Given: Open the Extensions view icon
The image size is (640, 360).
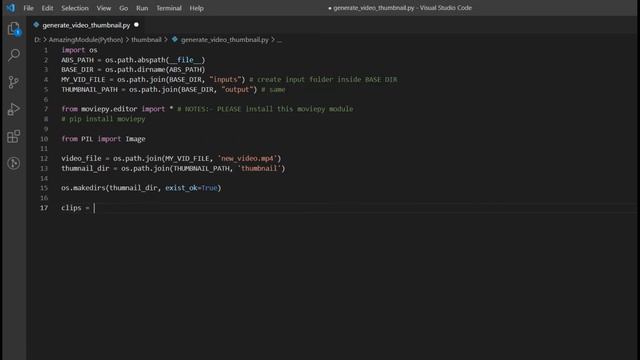Looking at the screenshot, I should click(x=13, y=136).
